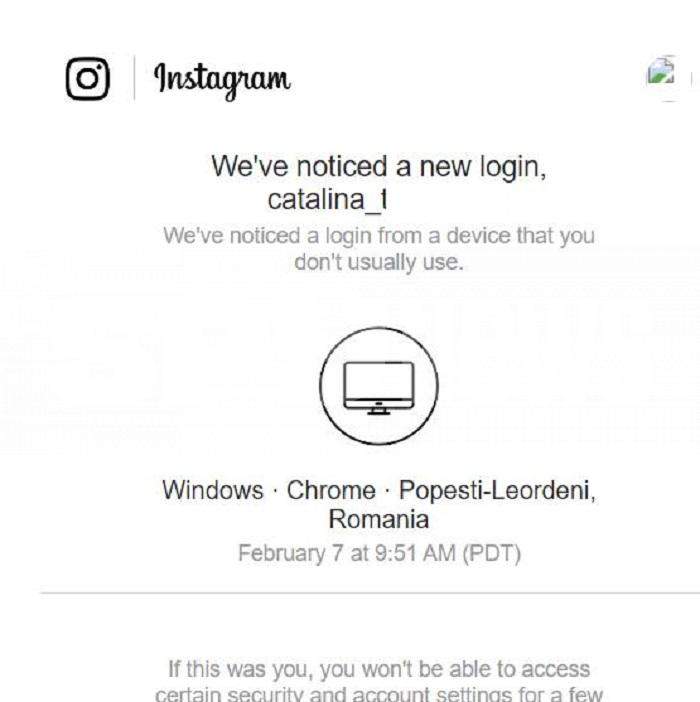Select the catalina_t username text
700x702 pixels.
[x=327, y=199]
